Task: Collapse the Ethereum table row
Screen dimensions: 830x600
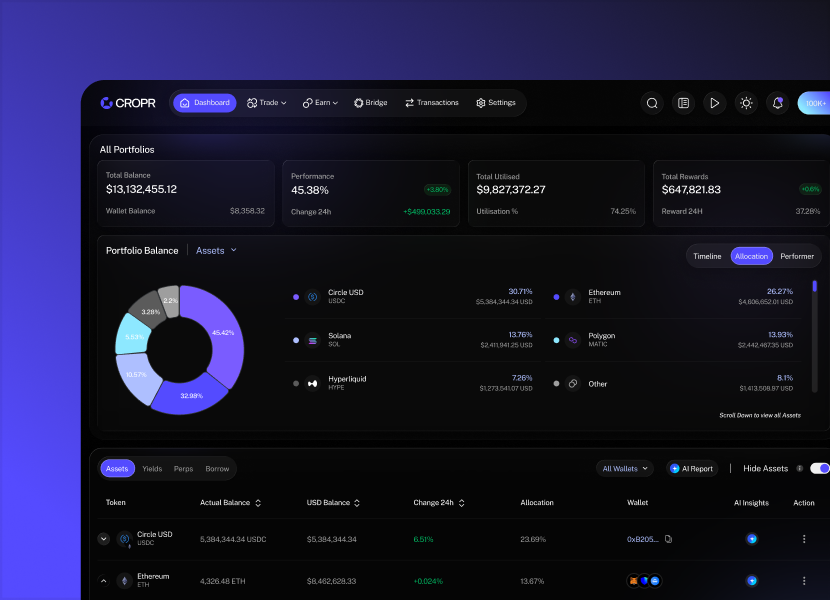Action: click(104, 581)
